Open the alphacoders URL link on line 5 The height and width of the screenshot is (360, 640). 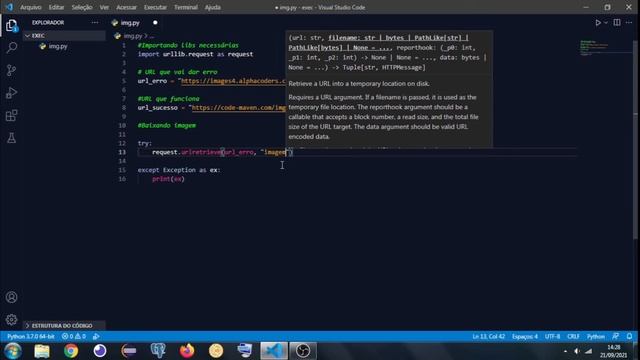point(233,81)
